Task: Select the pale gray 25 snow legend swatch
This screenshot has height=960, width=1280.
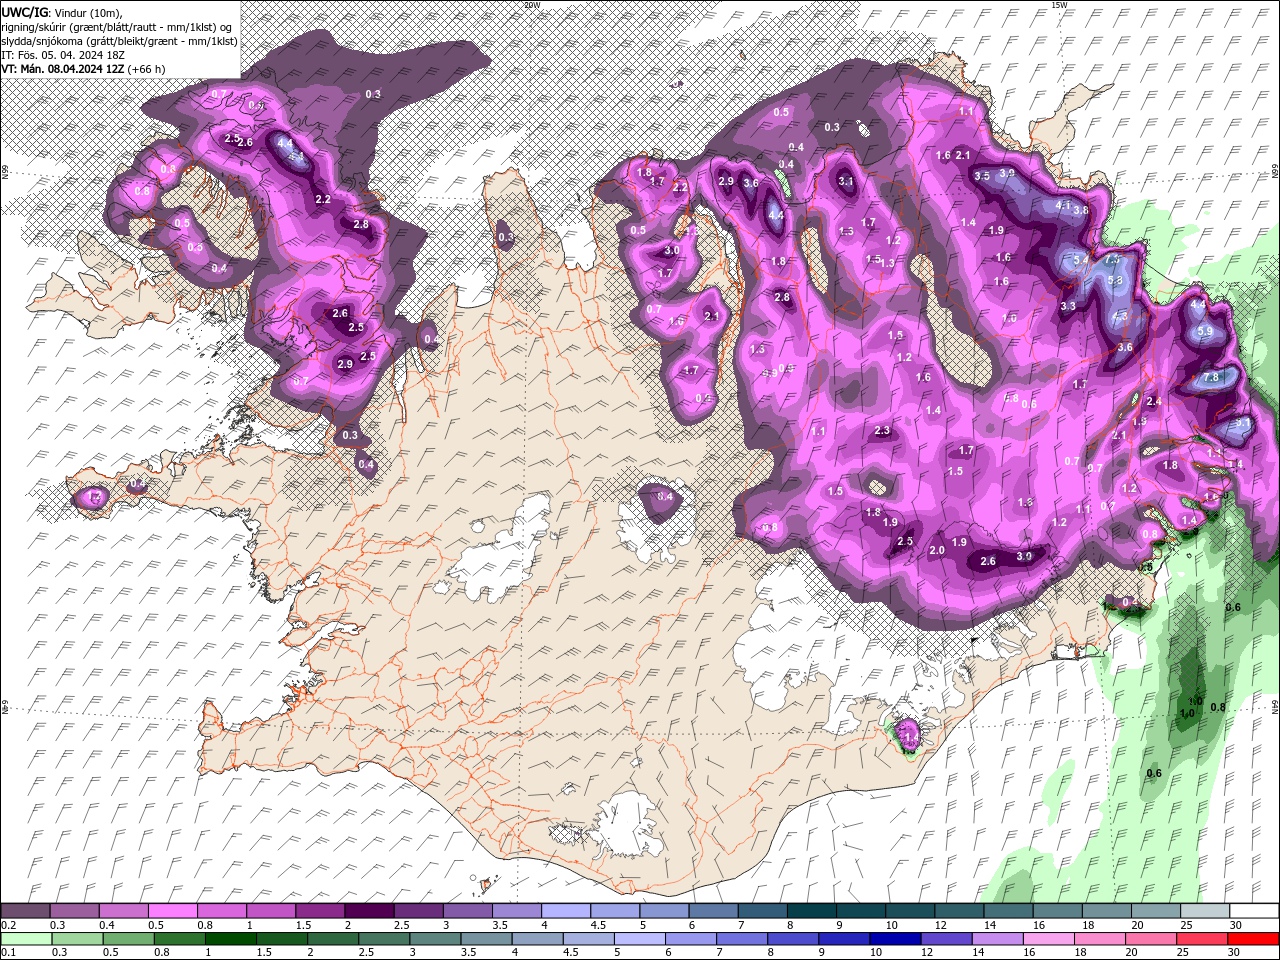Action: pos(1204,911)
